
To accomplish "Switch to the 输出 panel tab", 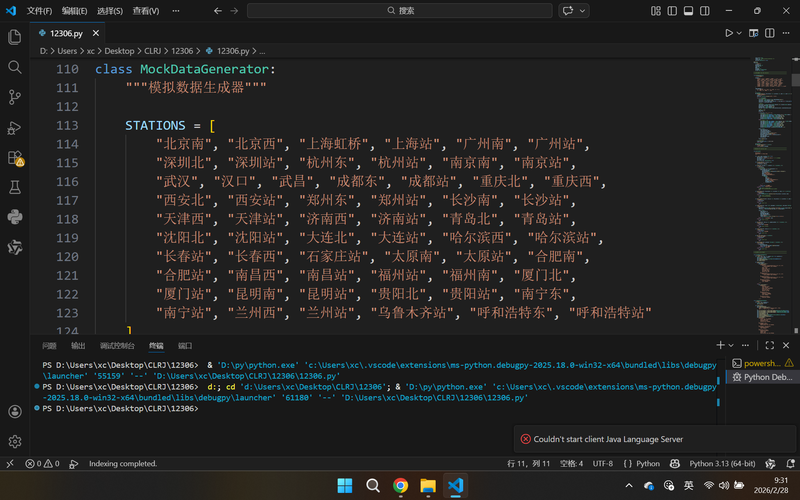I will pyautogui.click(x=78, y=345).
